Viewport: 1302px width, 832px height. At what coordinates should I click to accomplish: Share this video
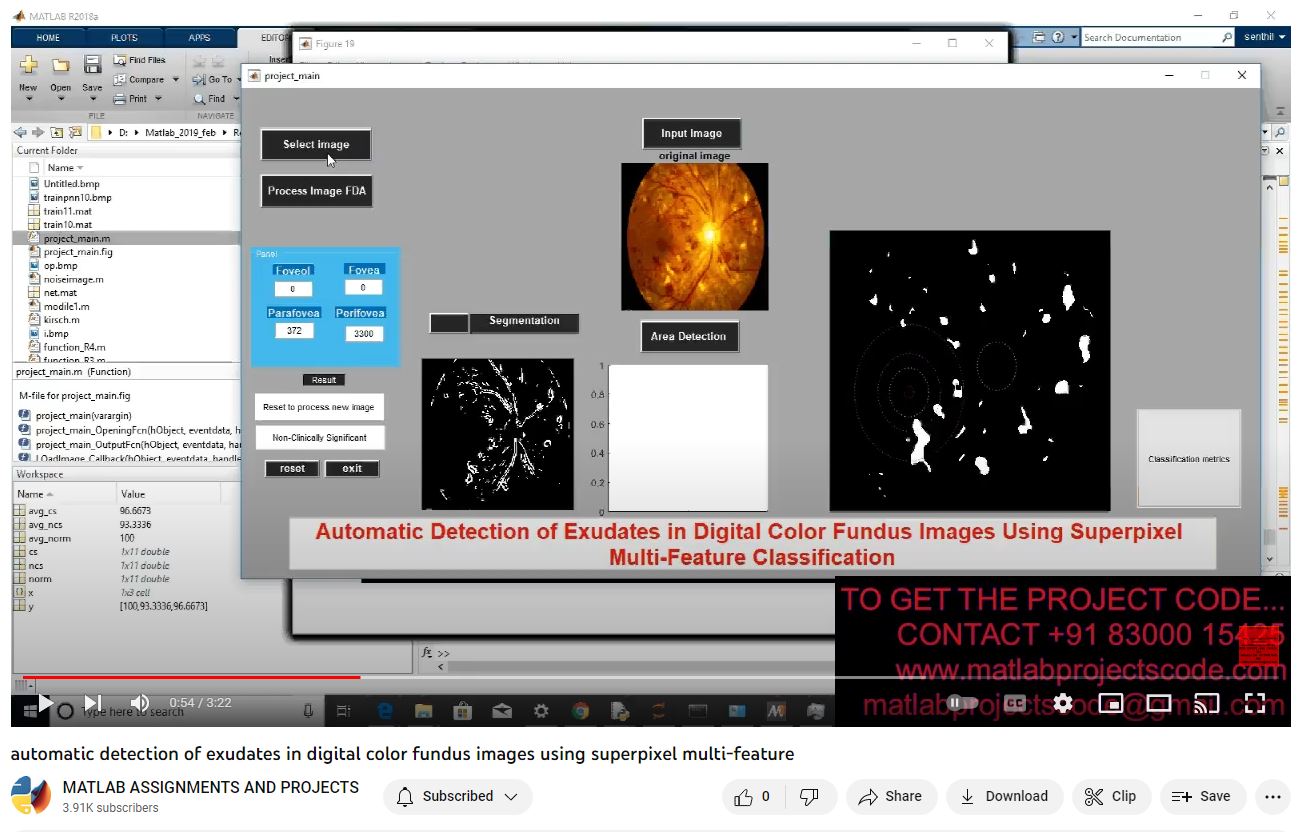pyautogui.click(x=890, y=796)
